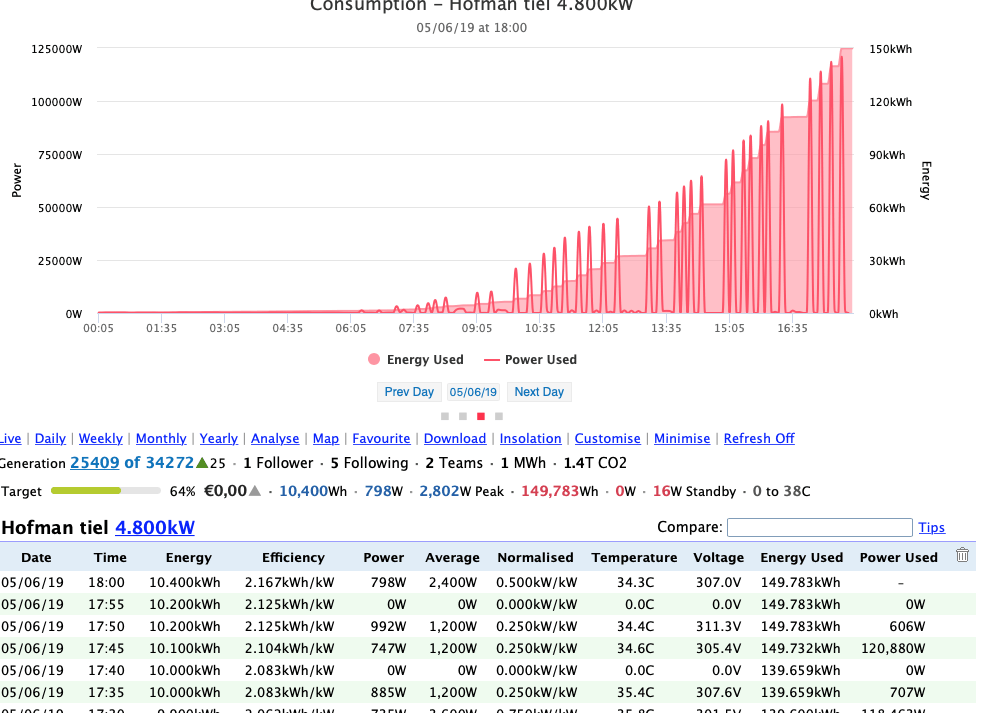The height and width of the screenshot is (713, 993).
Task: Click the 311.3V voltage cell
Action: [718, 626]
